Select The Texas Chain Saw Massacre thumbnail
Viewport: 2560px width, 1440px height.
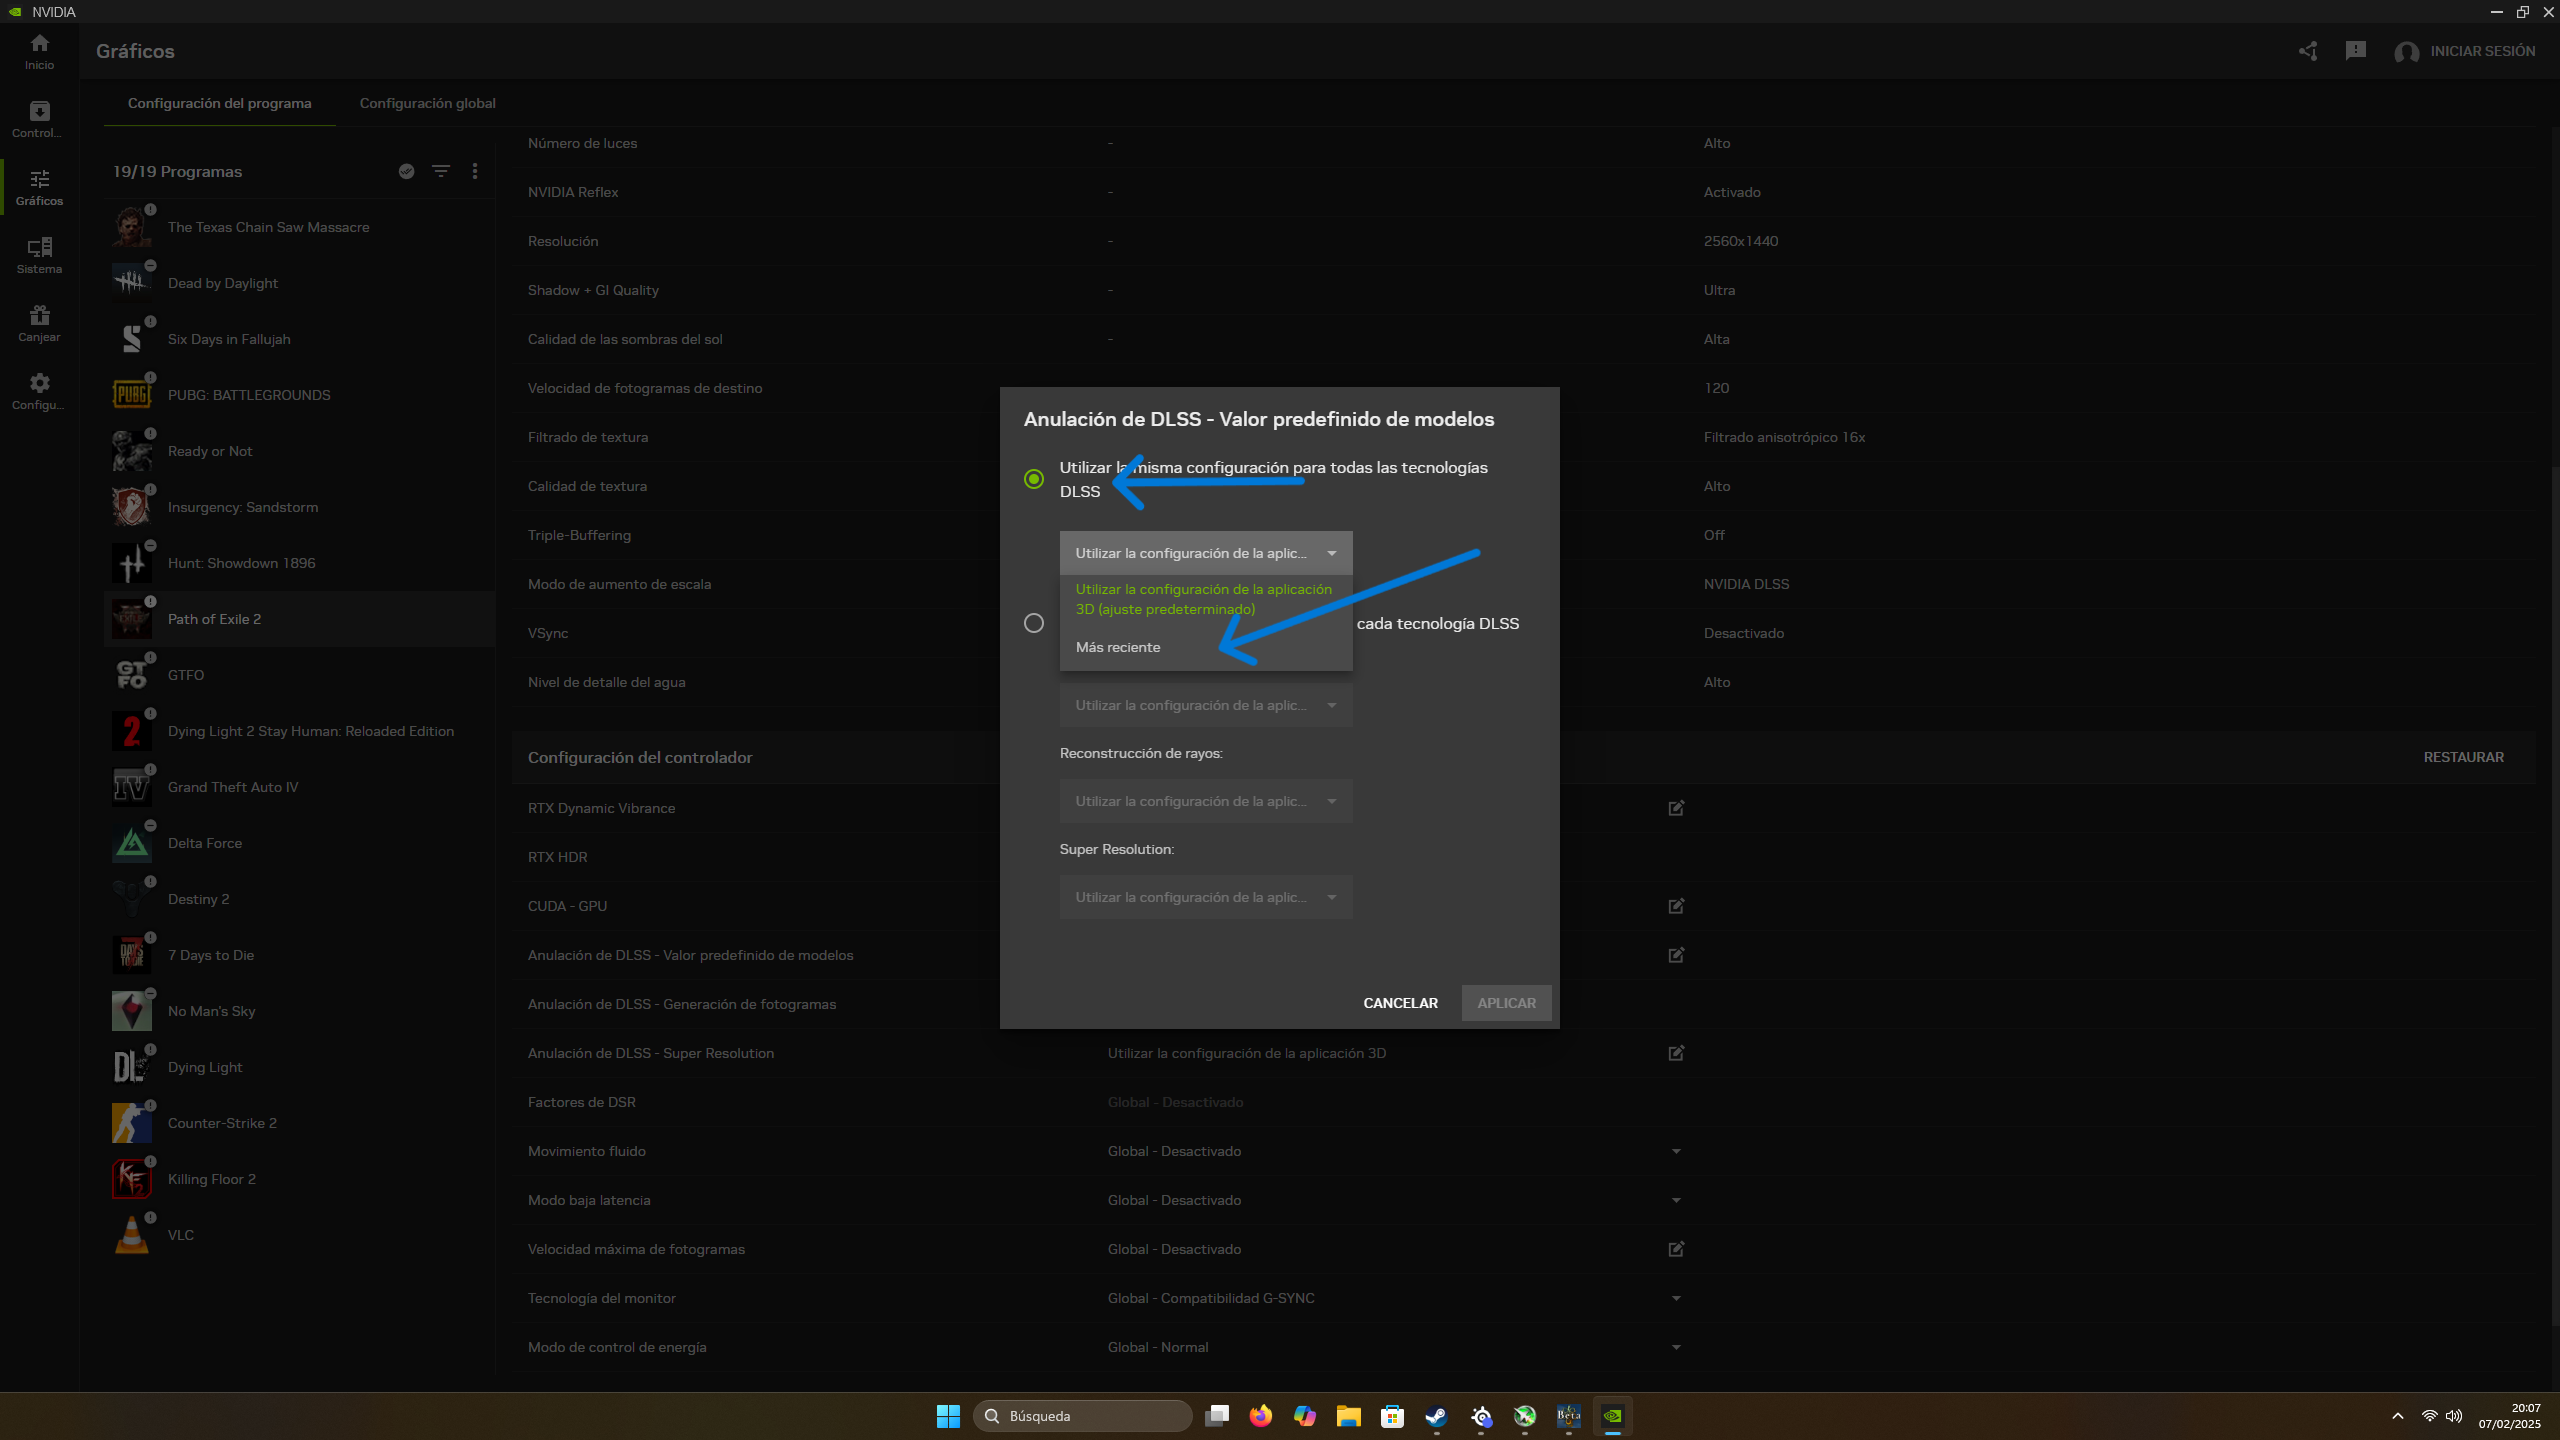(x=131, y=227)
